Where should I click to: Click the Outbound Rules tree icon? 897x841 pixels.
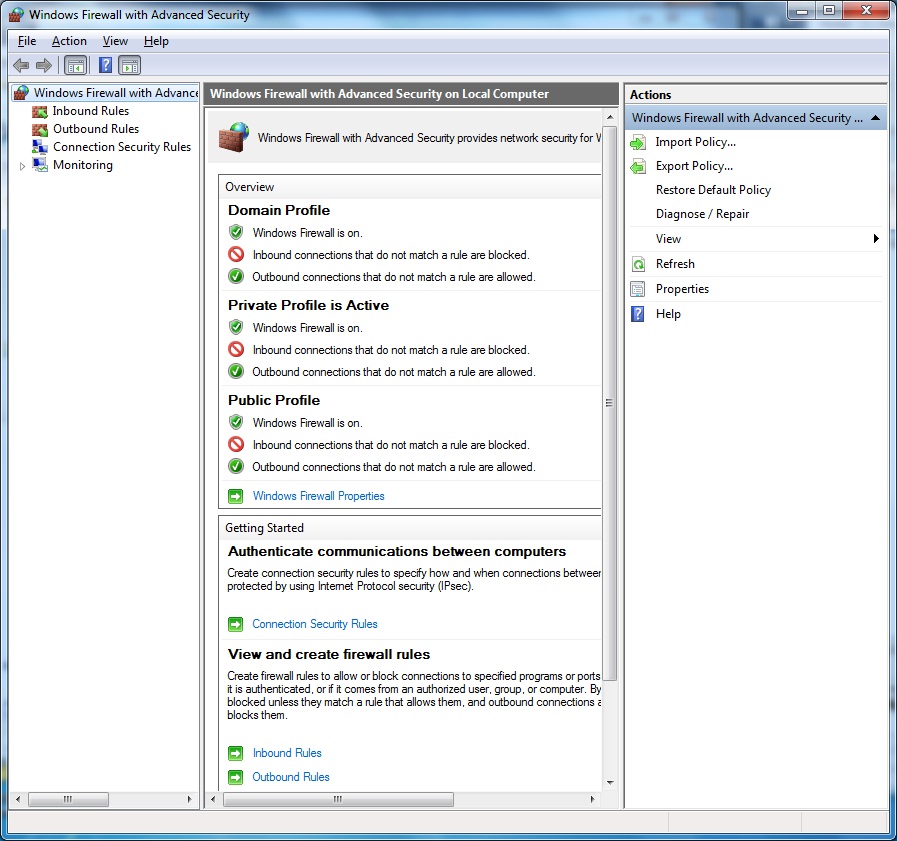coord(40,129)
